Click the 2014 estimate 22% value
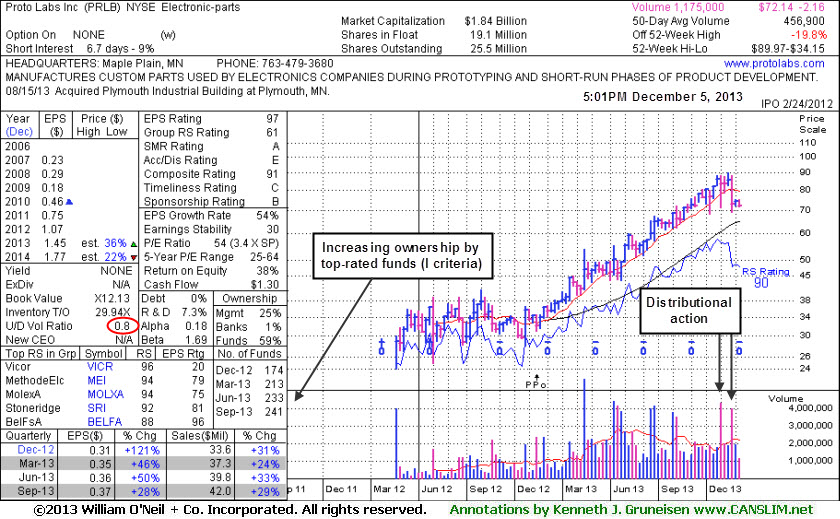Image resolution: width=840 pixels, height=519 pixels. pos(115,257)
